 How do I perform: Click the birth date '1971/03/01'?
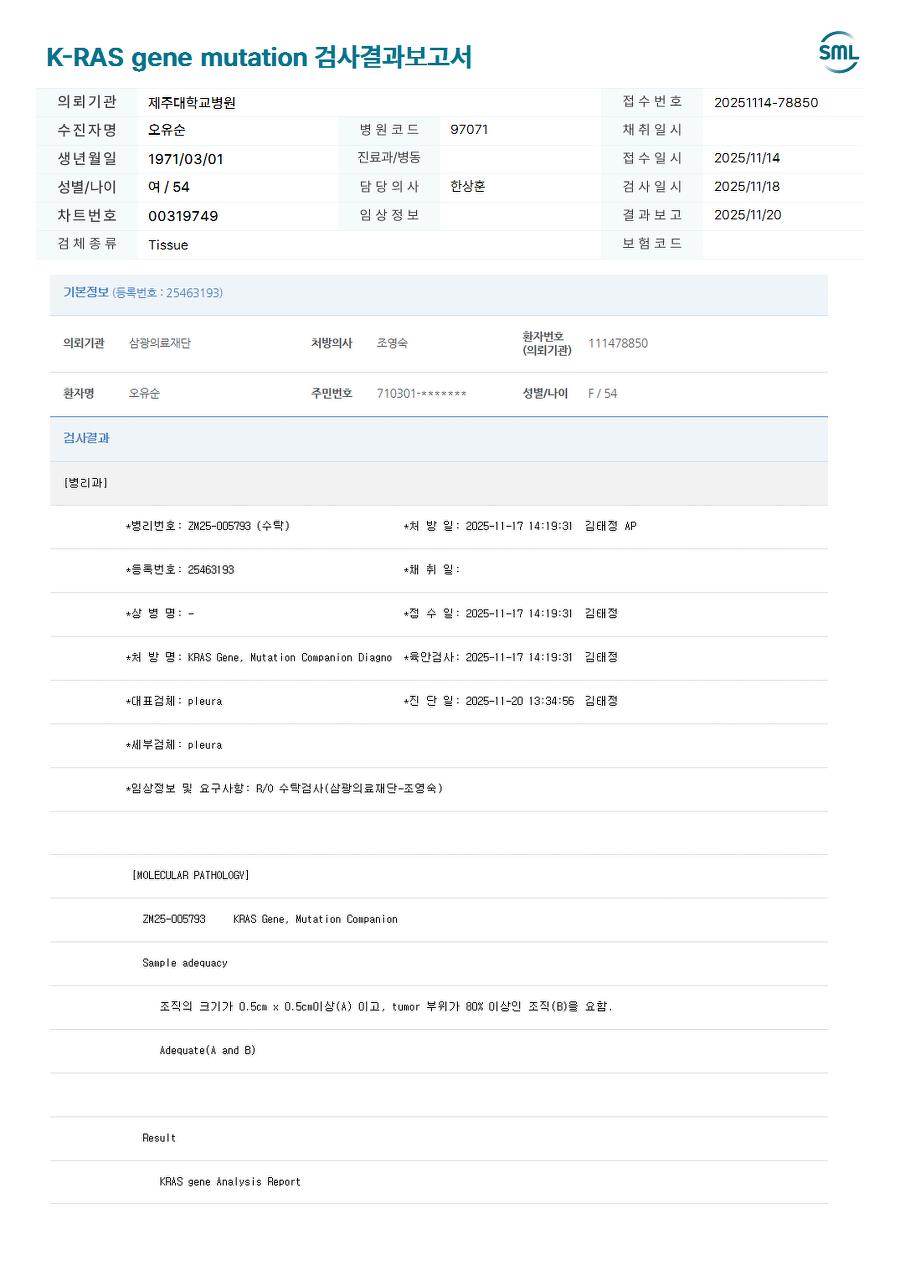[186, 159]
